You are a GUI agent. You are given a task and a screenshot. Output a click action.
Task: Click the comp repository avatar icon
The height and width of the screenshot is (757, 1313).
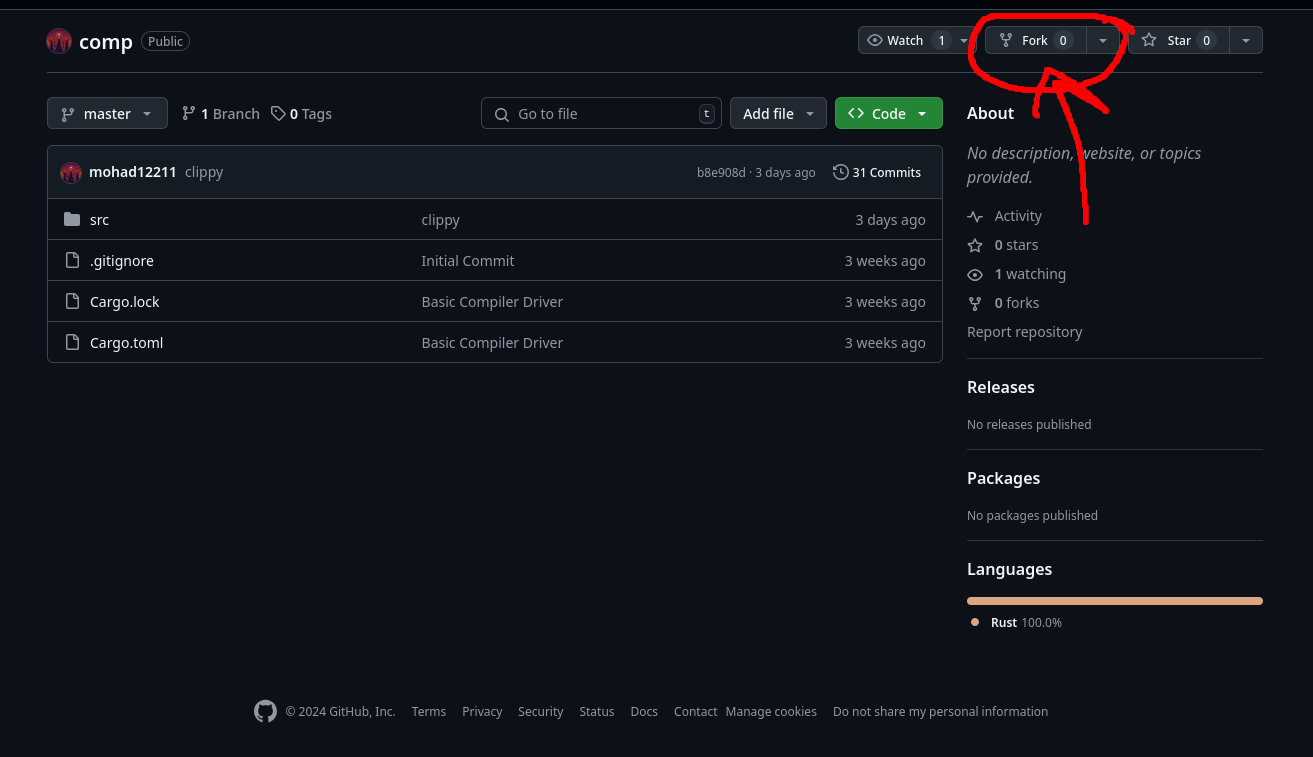coord(59,41)
